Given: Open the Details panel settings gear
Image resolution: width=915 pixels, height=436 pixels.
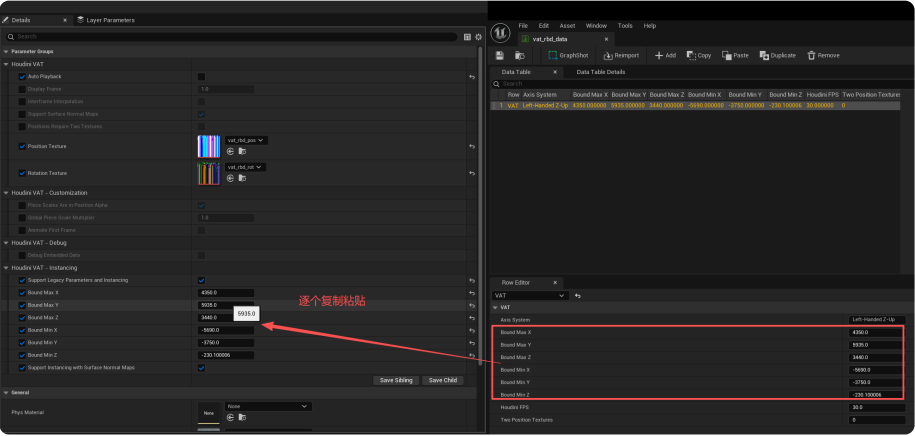Looking at the screenshot, I should [x=478, y=37].
